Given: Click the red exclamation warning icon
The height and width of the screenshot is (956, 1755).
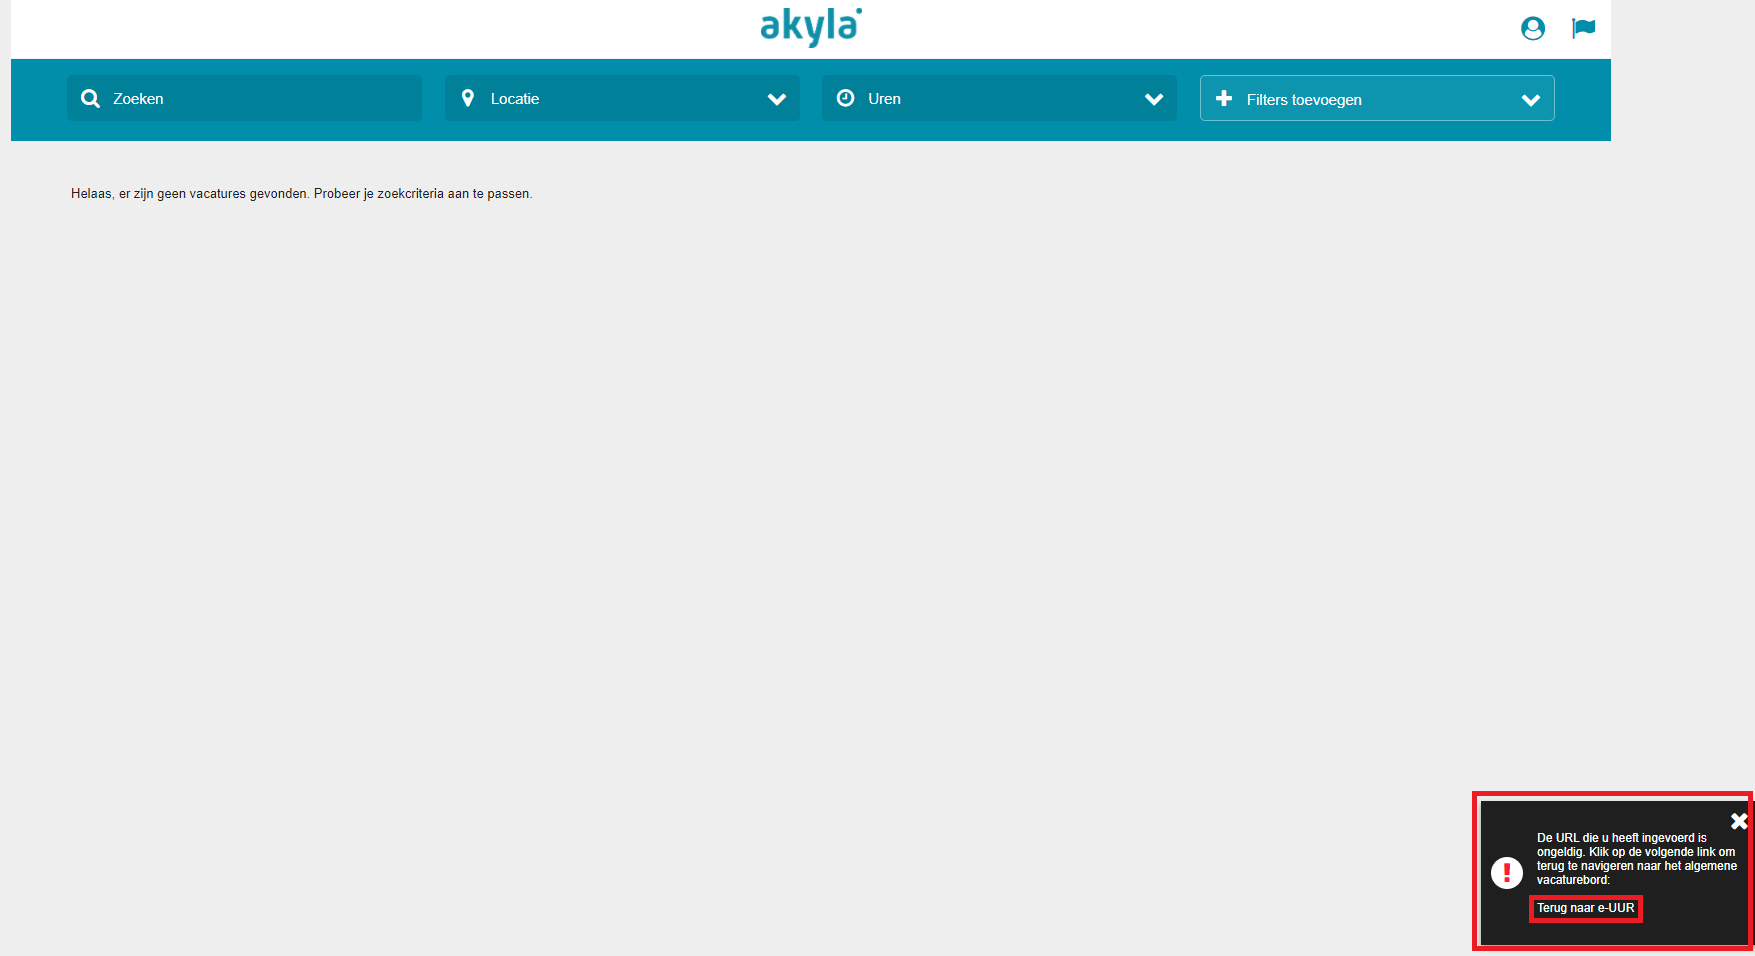Looking at the screenshot, I should click(x=1507, y=872).
